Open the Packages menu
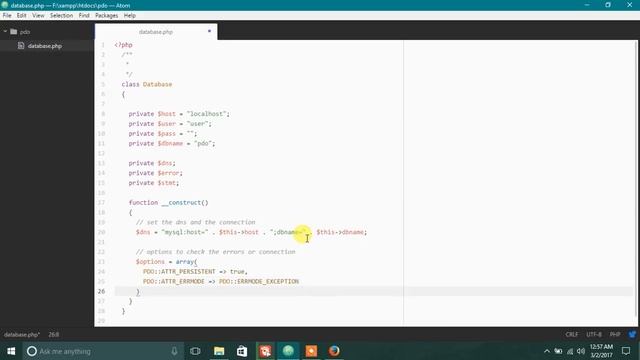The image size is (640, 360). (x=107, y=16)
